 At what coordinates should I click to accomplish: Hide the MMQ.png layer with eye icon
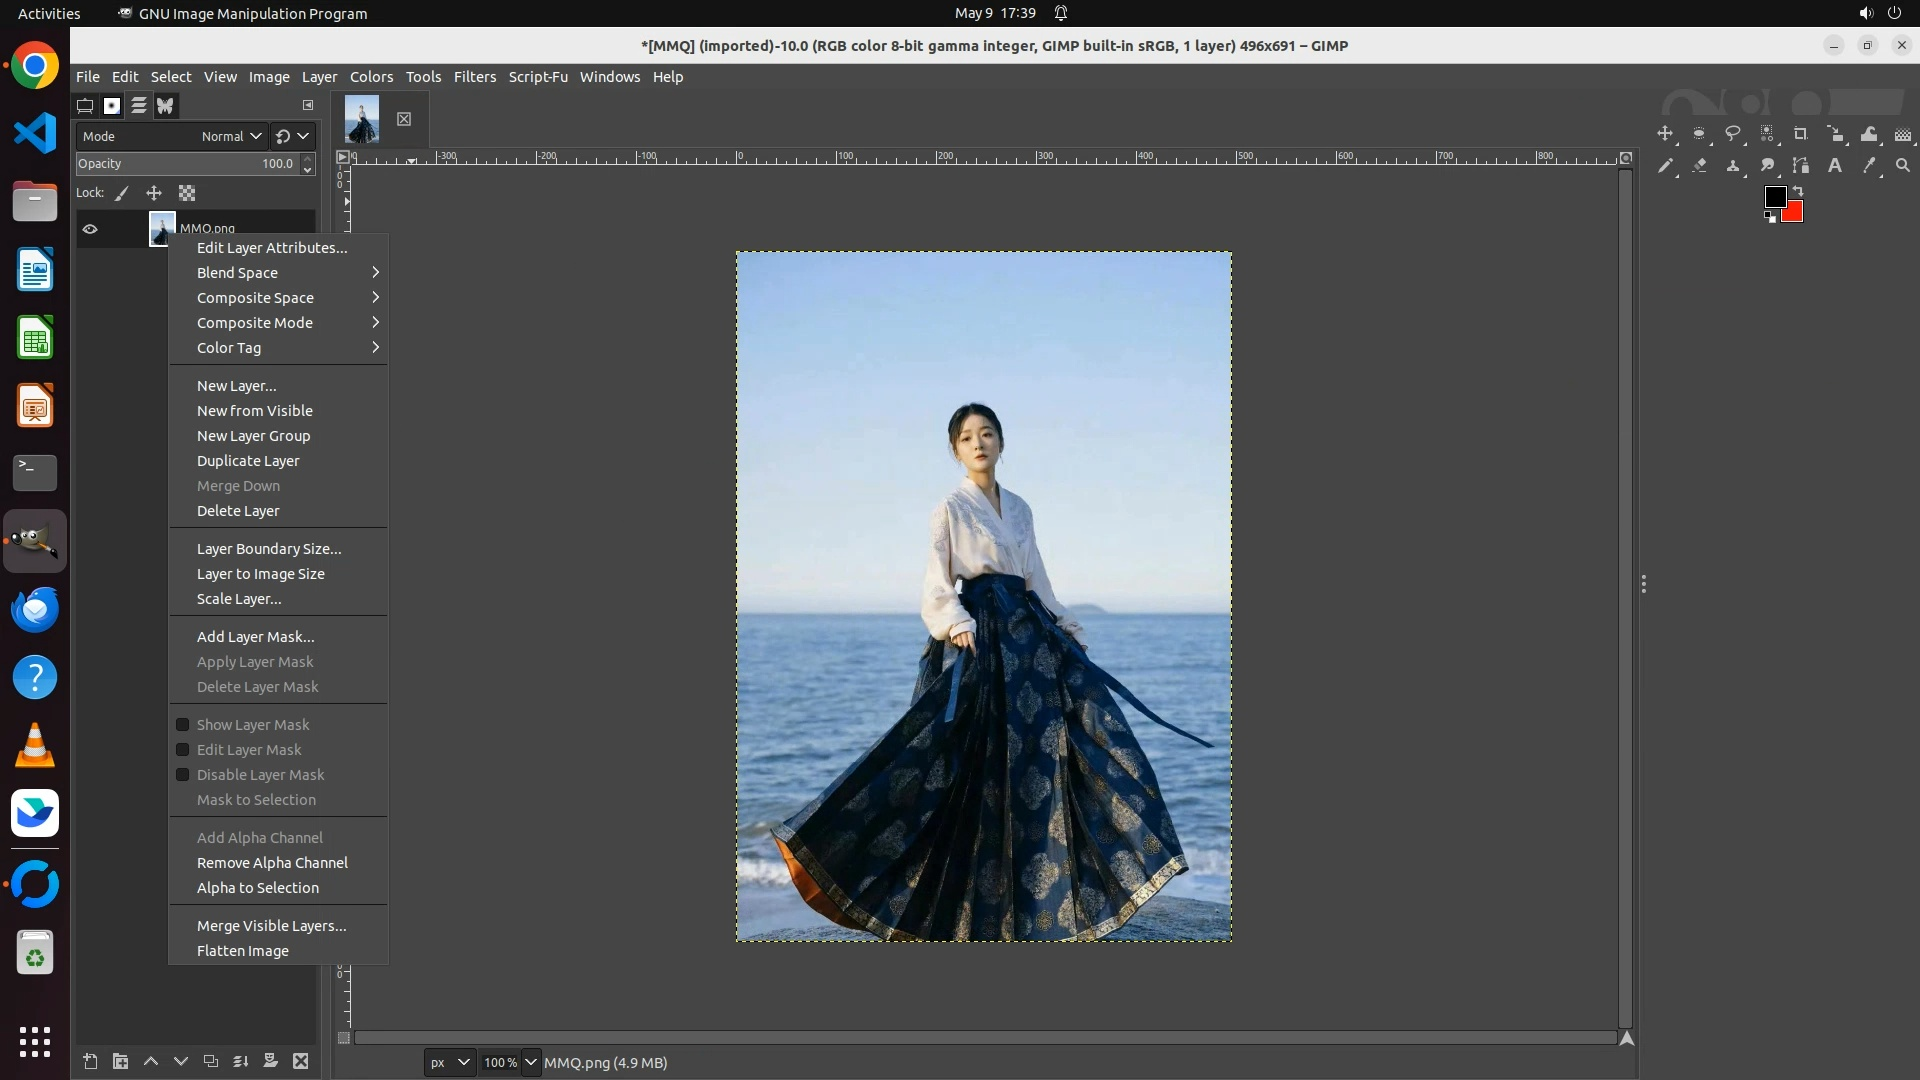(x=90, y=229)
